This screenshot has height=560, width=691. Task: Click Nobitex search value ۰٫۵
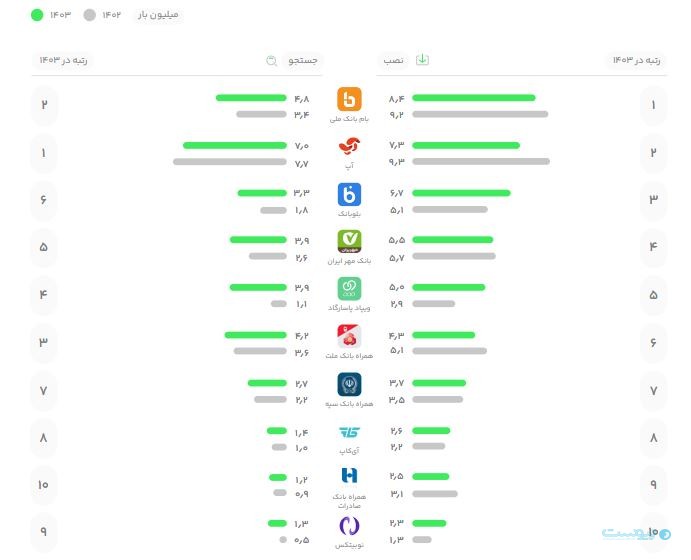(x=301, y=540)
